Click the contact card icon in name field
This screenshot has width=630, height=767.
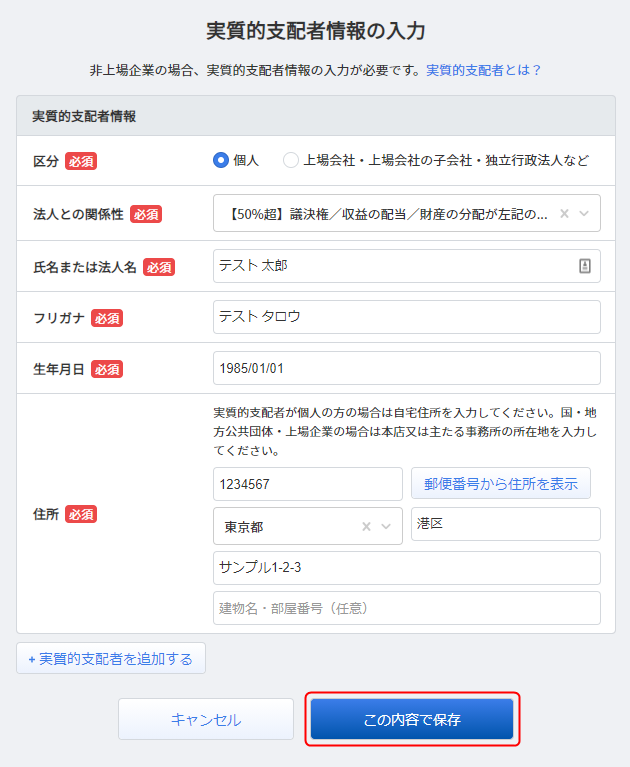pyautogui.click(x=585, y=266)
